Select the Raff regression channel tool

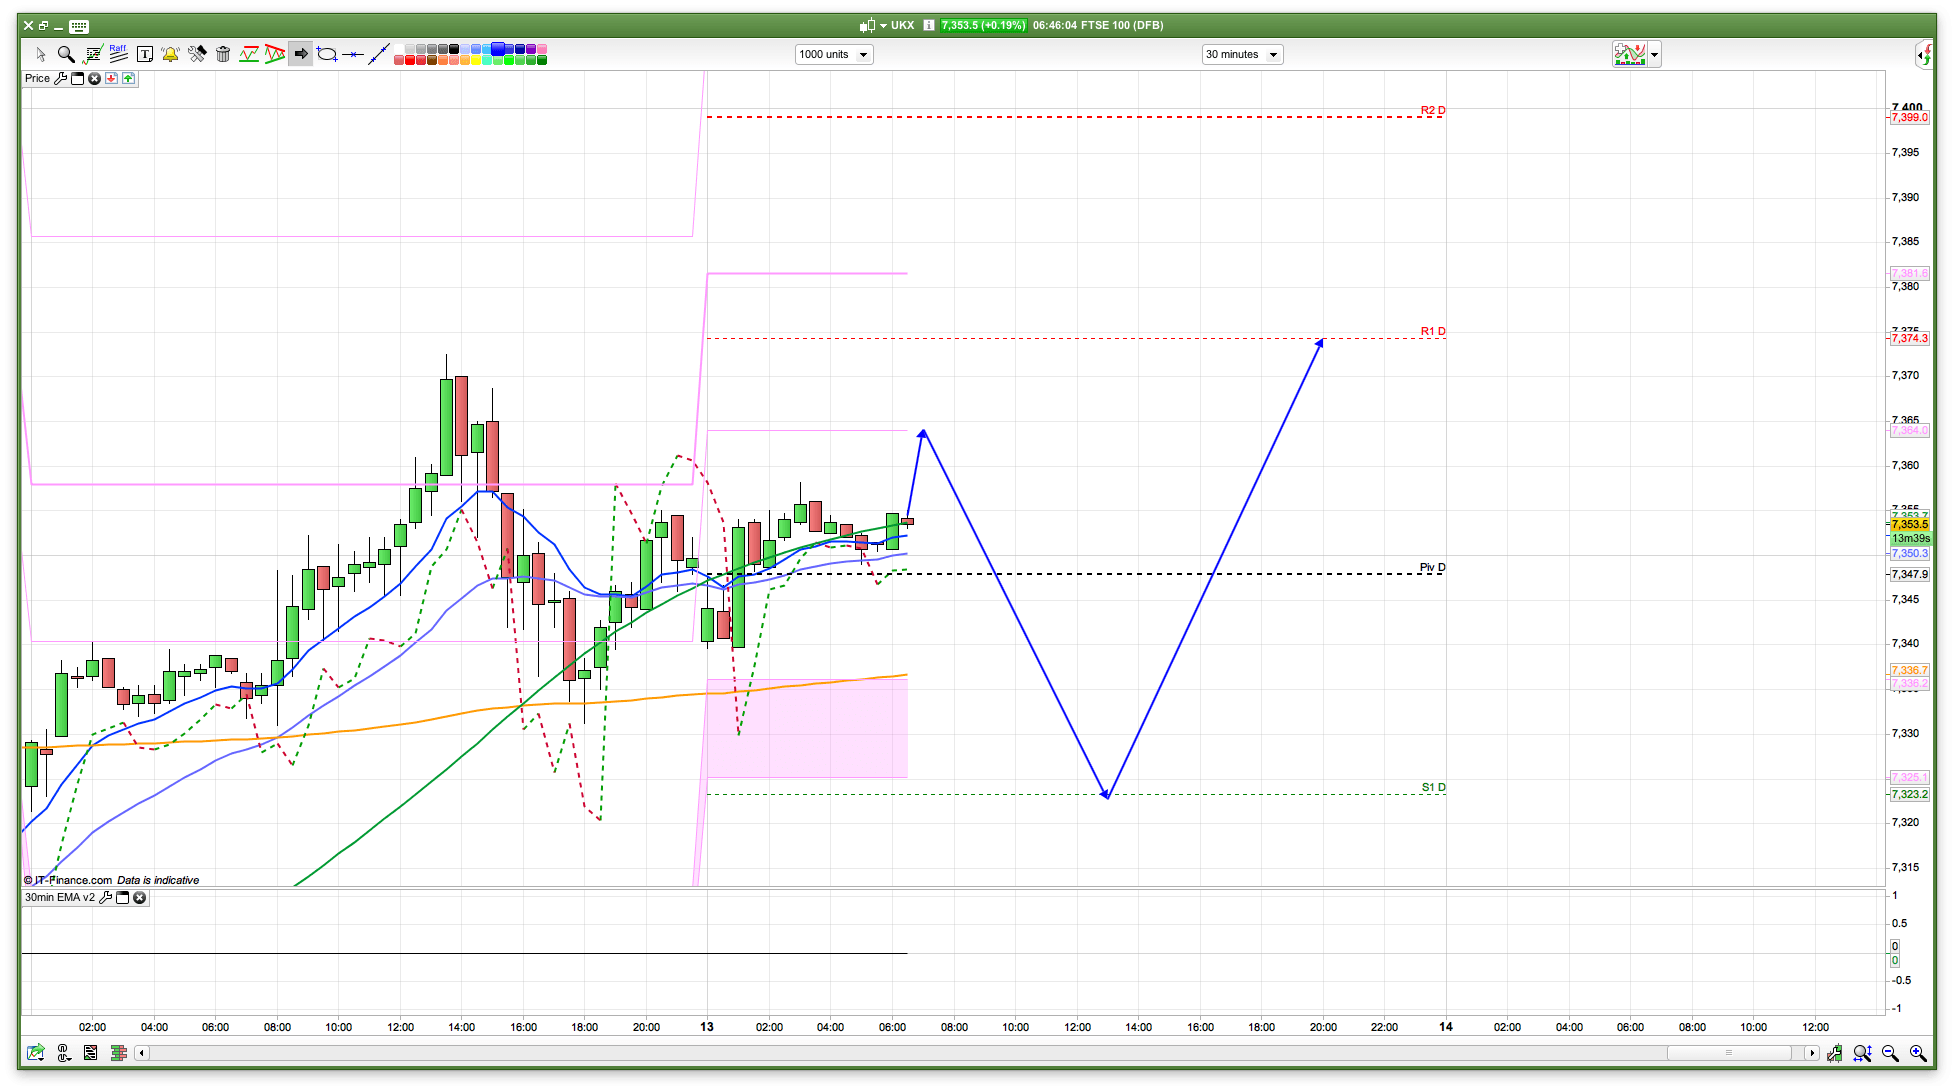118,54
